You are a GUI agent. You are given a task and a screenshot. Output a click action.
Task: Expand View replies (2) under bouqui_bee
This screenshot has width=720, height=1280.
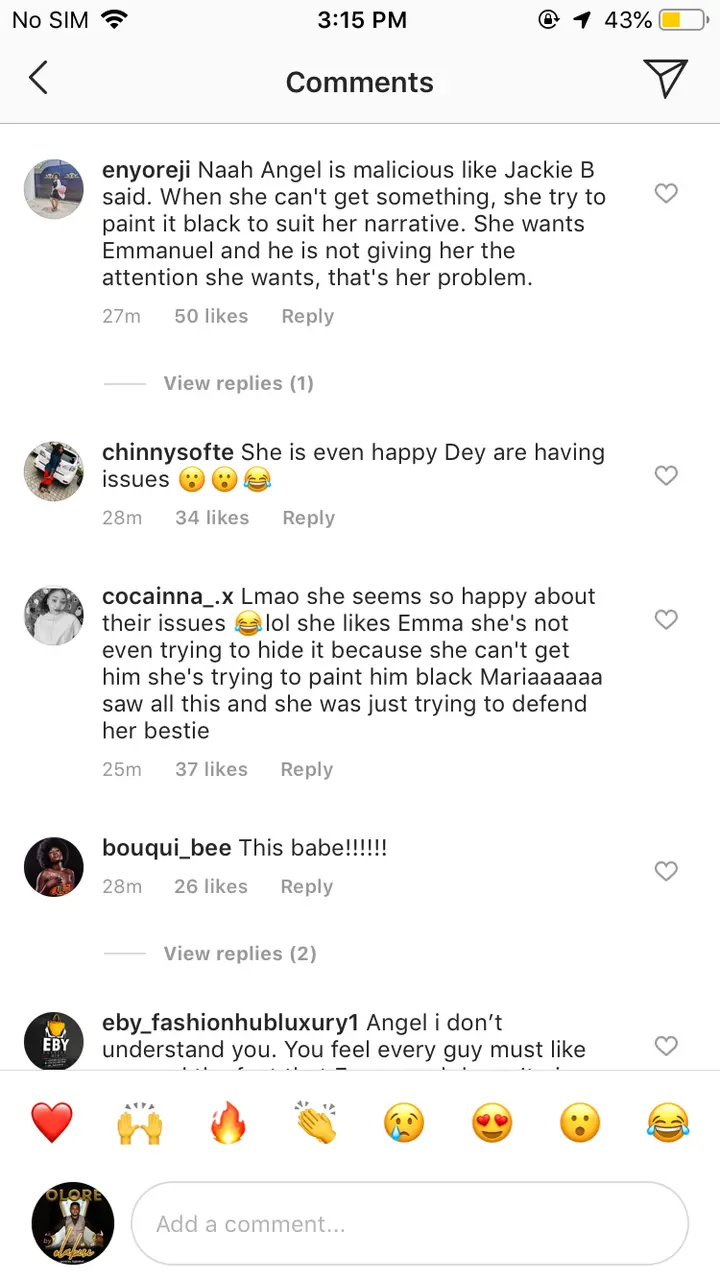click(x=240, y=953)
